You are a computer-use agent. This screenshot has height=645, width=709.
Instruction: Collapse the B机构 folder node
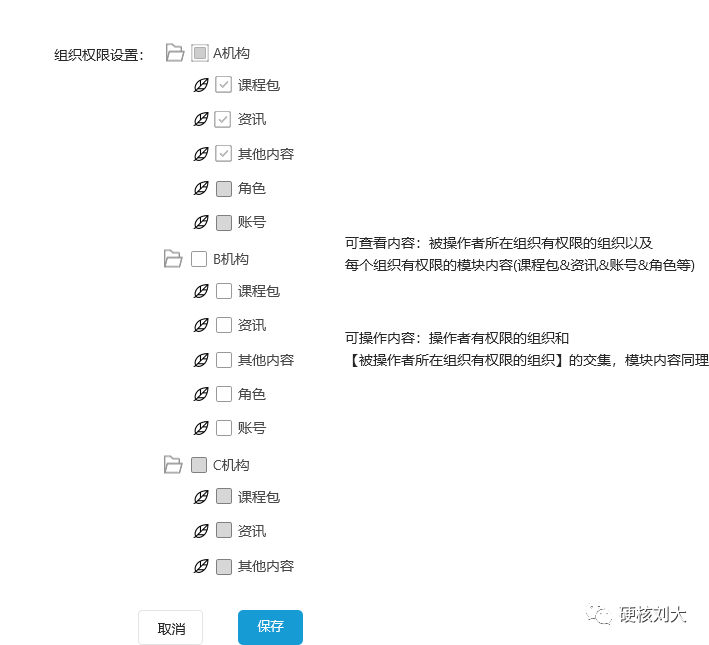click(173, 259)
